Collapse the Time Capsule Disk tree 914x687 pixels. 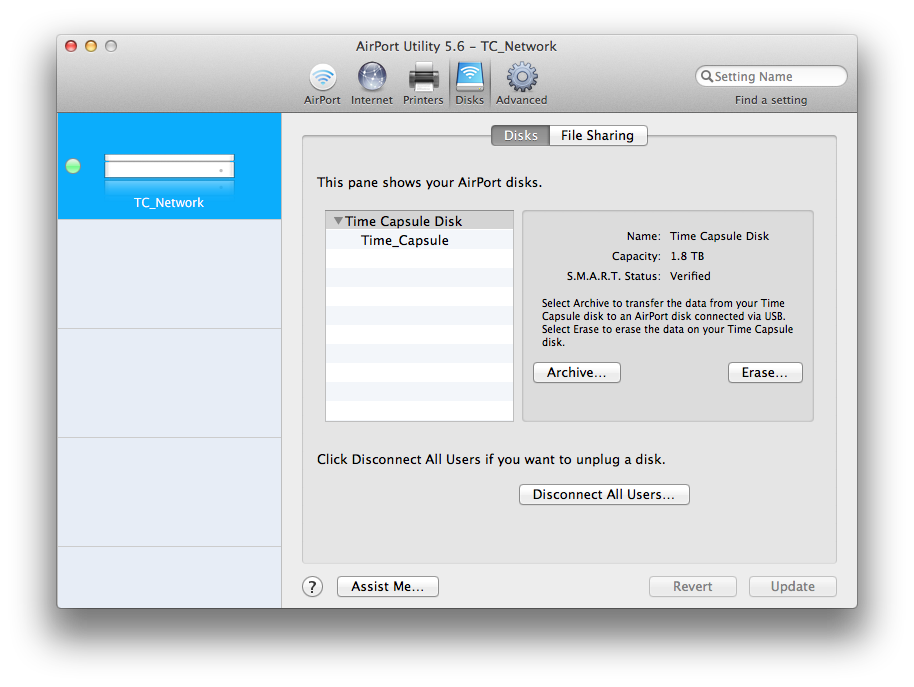click(x=338, y=221)
